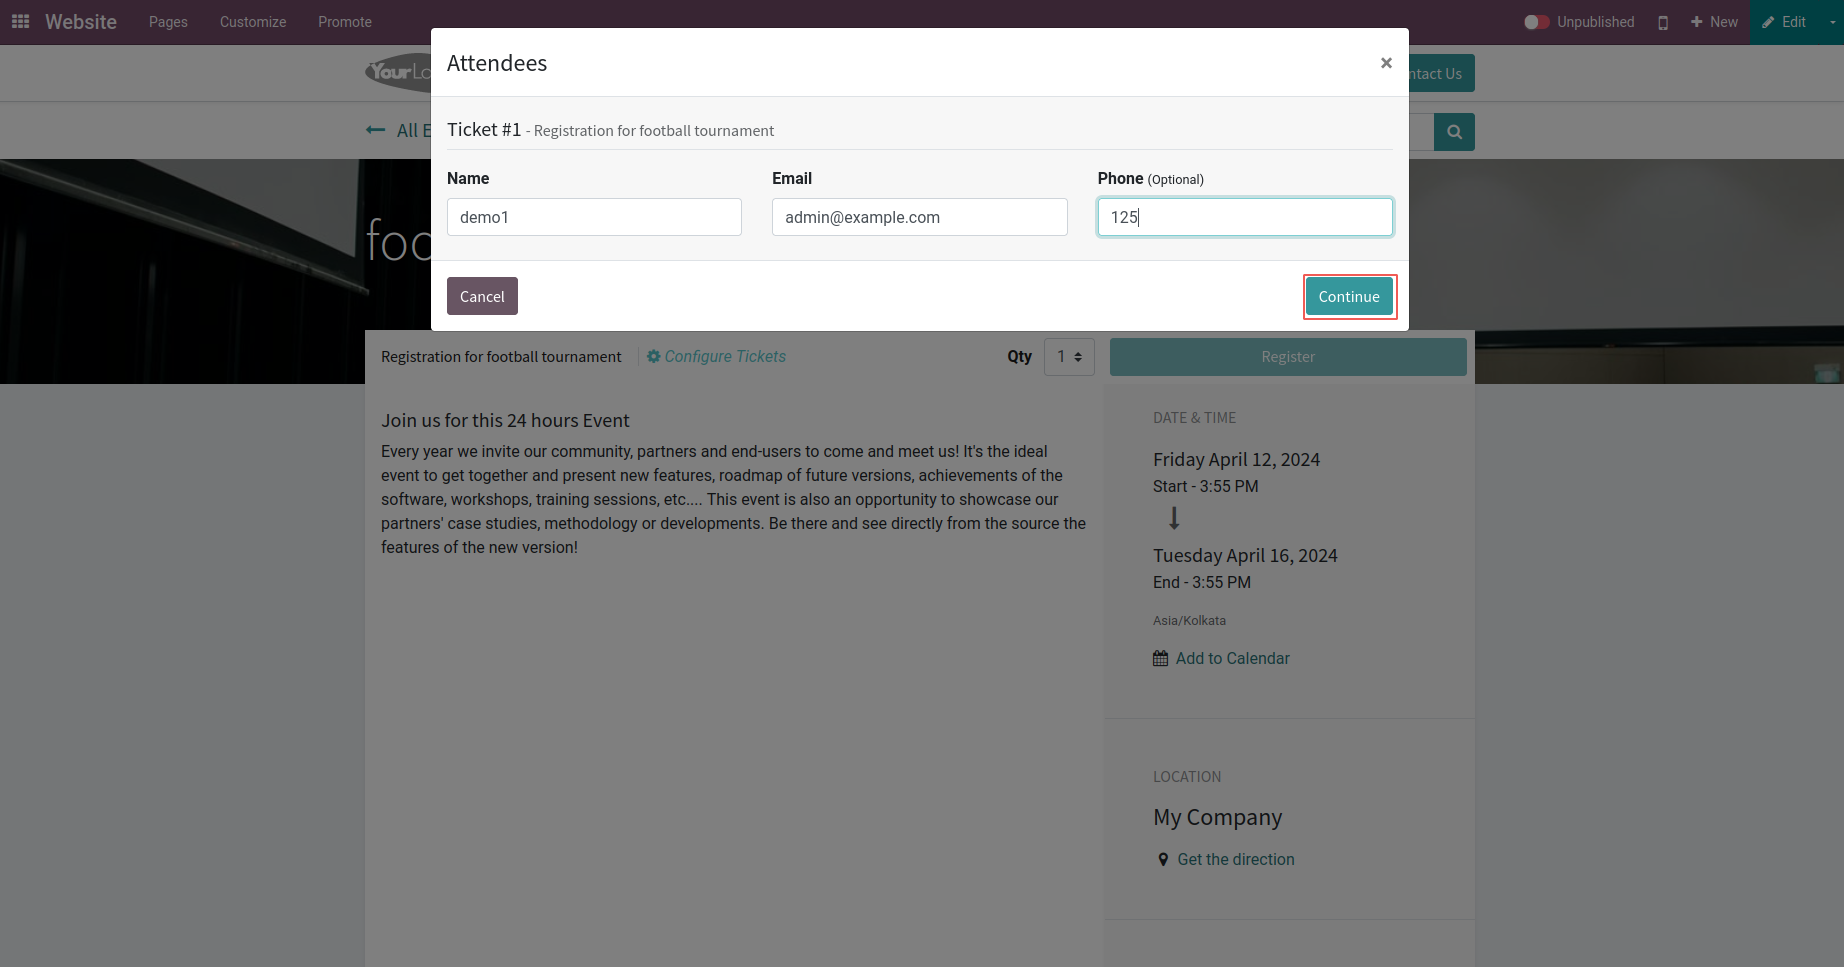Screen dimensions: 1844x967
Task: Click the magnifier search icon
Action: (1454, 132)
